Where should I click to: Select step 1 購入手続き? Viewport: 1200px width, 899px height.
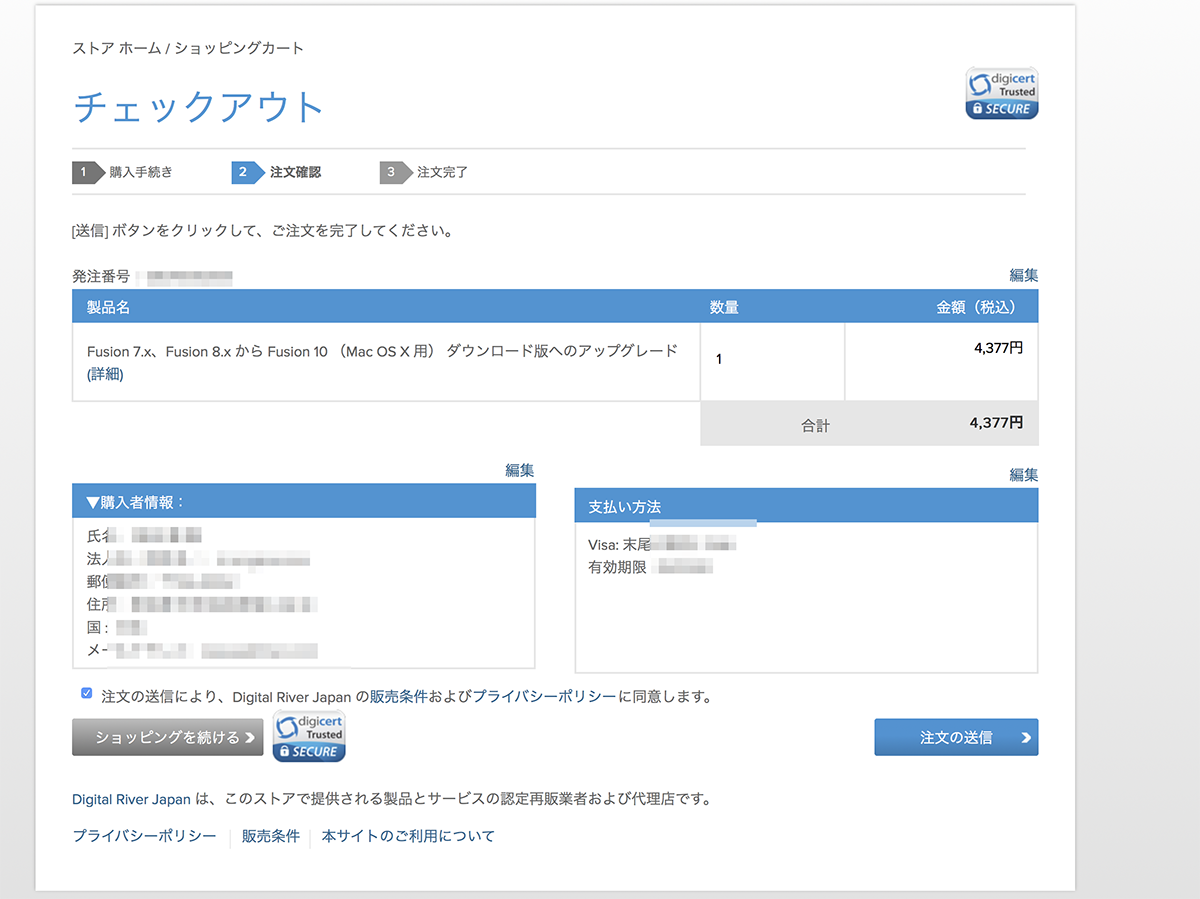coord(122,172)
